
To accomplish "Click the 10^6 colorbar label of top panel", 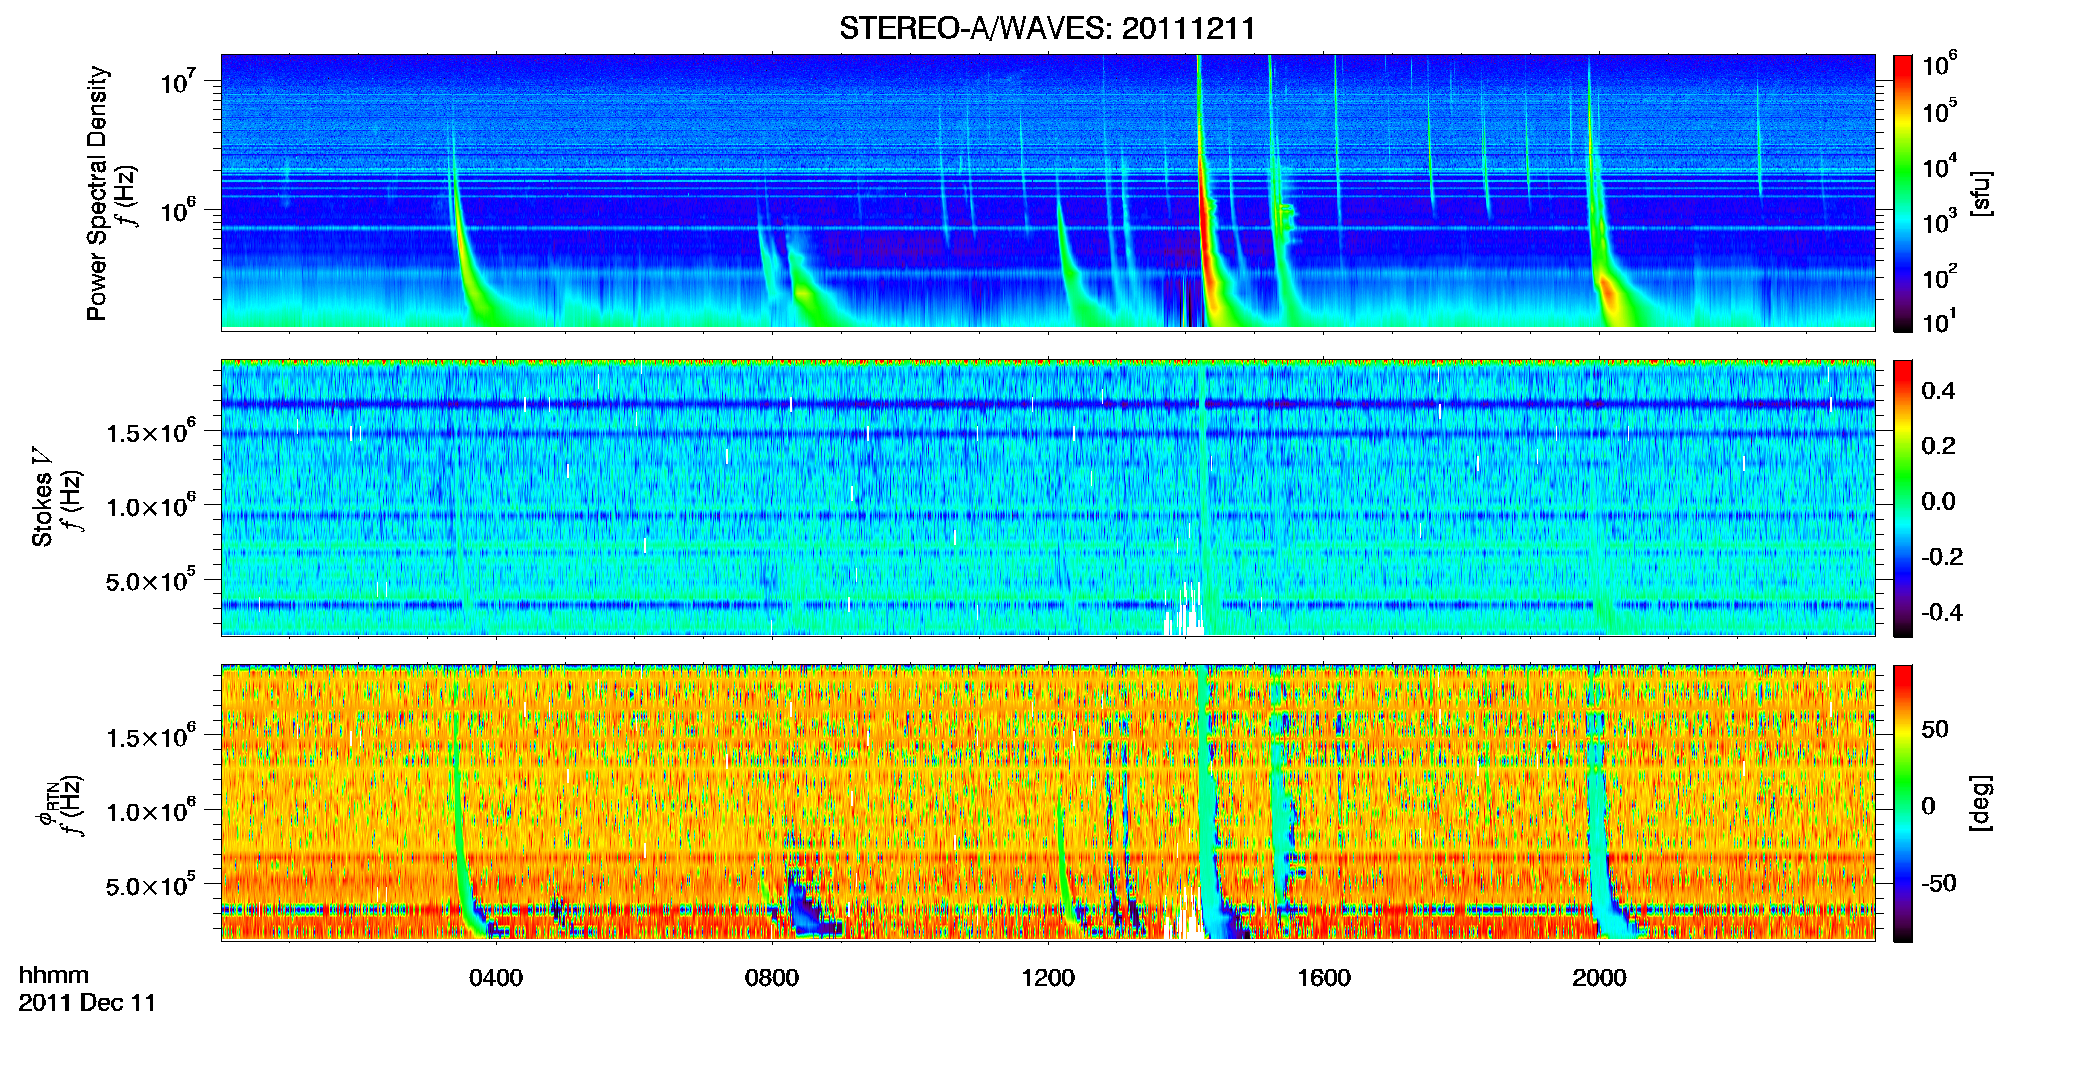I will point(1940,66).
